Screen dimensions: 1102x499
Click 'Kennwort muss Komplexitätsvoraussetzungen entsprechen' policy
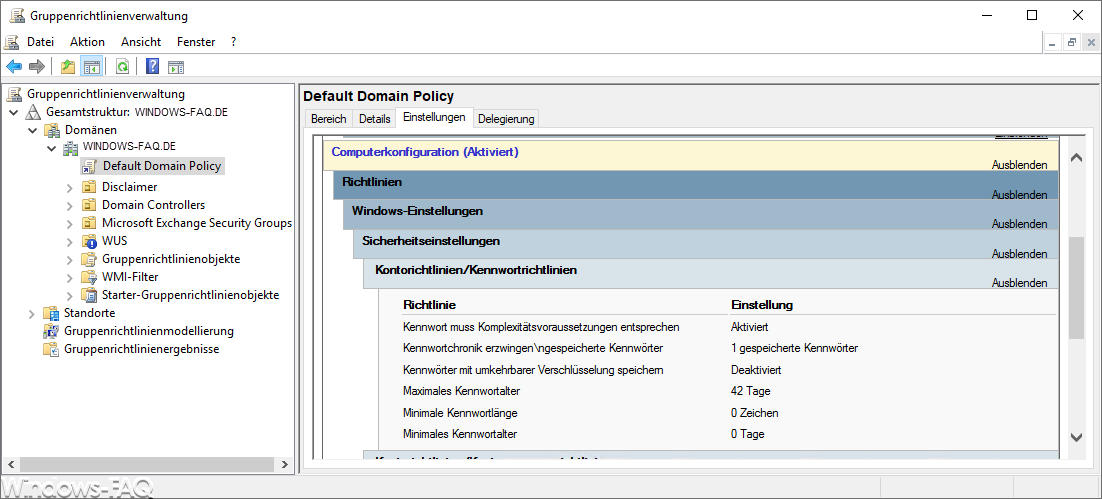541,328
